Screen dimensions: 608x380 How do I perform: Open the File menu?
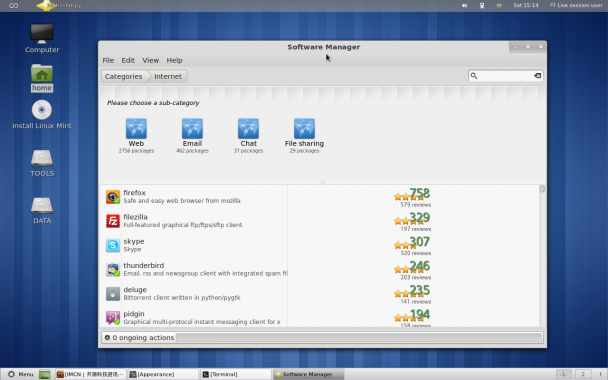pos(108,60)
